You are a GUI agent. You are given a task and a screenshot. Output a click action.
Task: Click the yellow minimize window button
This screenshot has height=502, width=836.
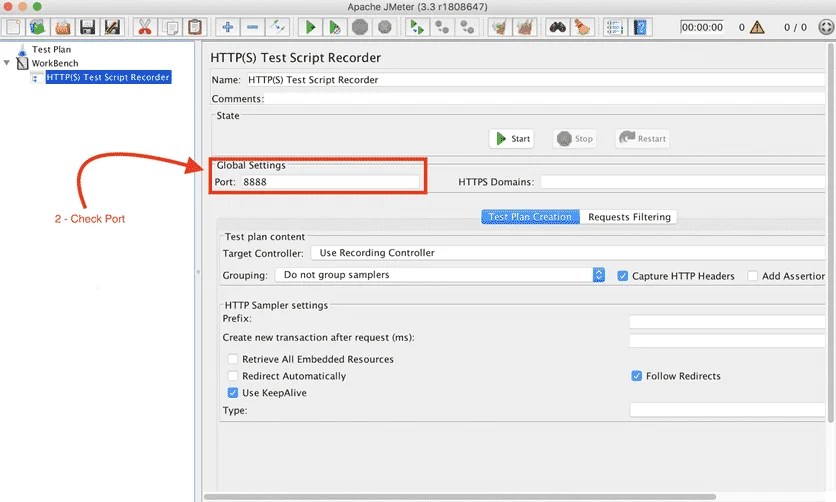point(22,6)
